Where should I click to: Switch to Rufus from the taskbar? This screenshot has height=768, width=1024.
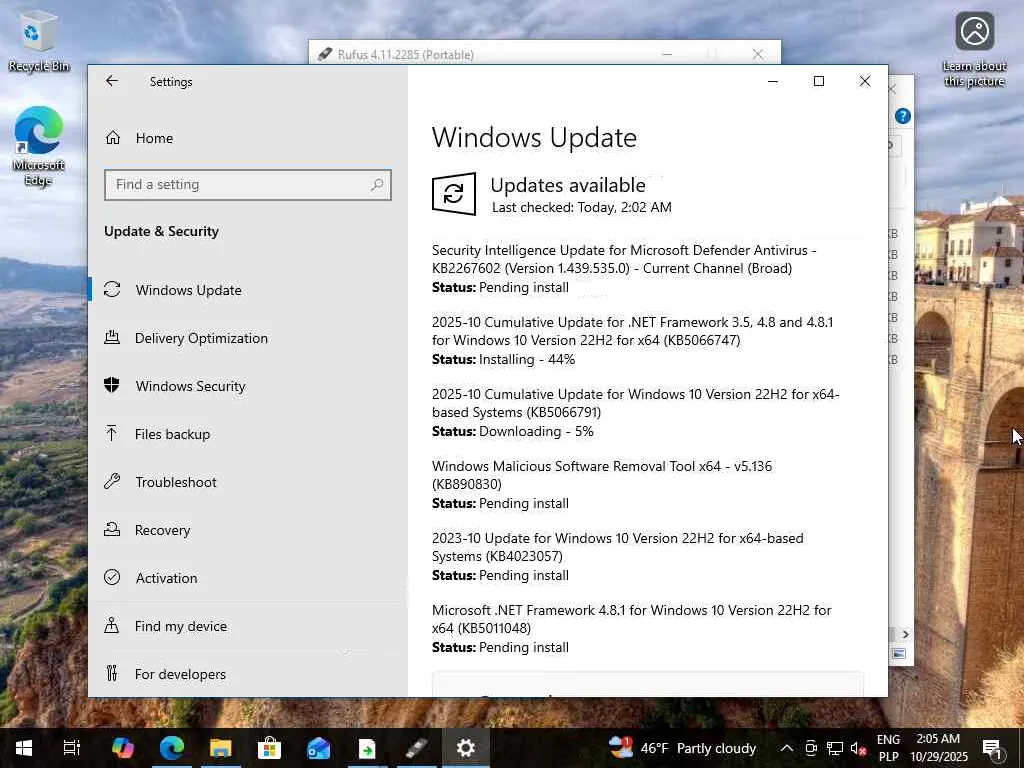417,748
